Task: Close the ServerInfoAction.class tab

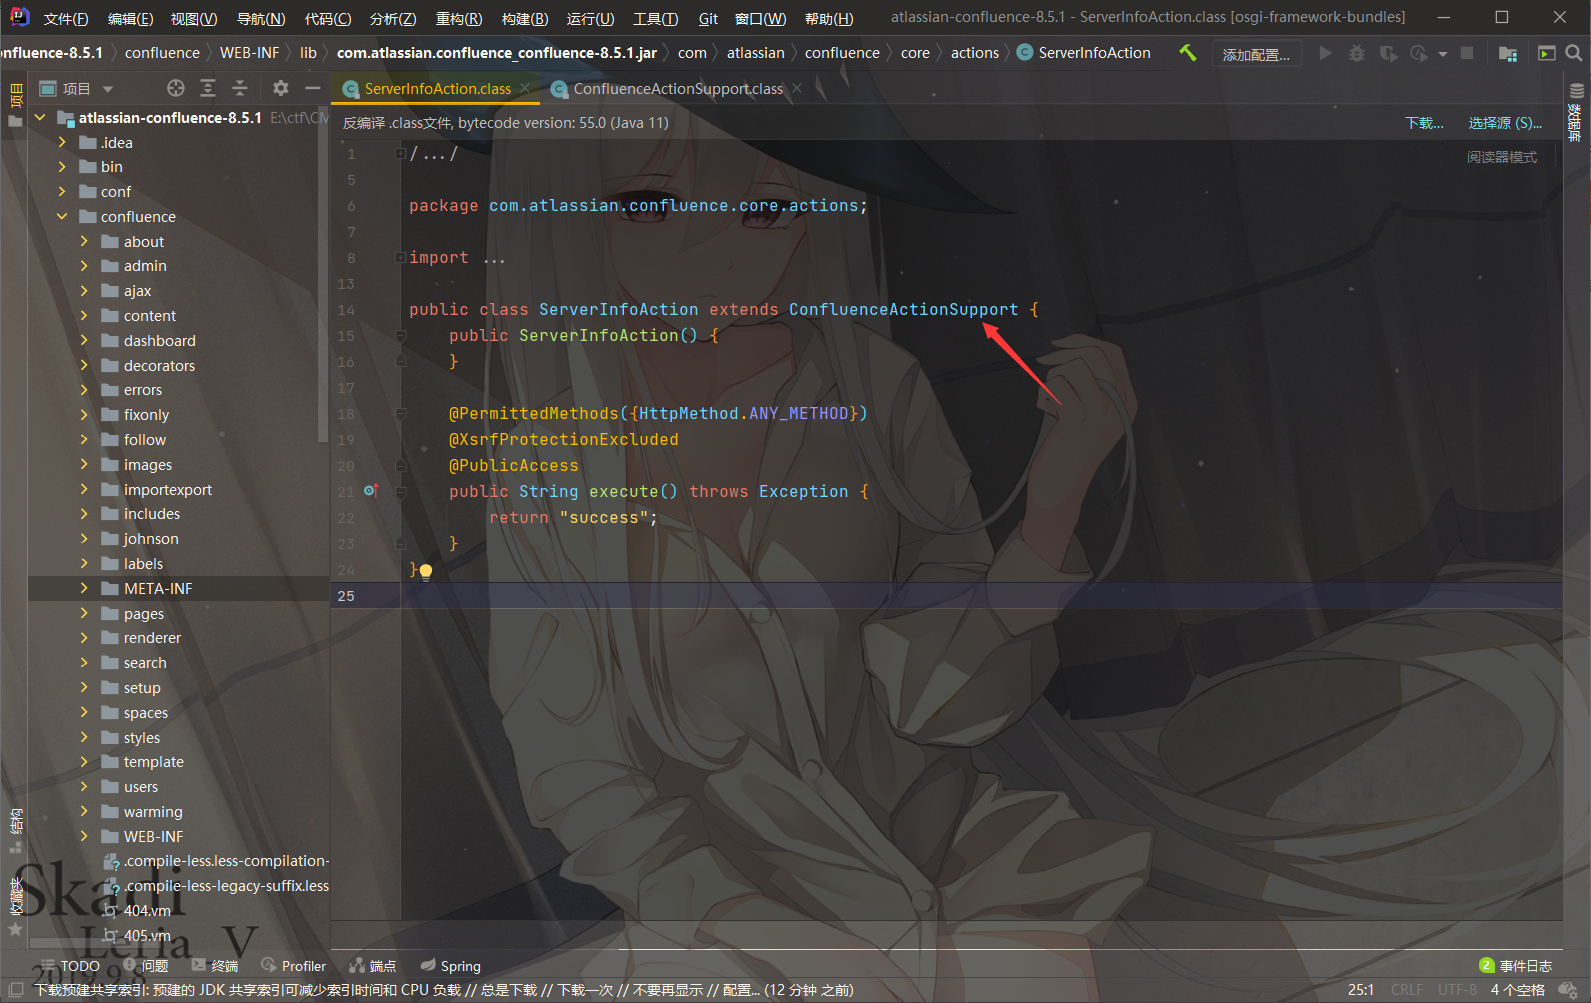Action: [525, 88]
